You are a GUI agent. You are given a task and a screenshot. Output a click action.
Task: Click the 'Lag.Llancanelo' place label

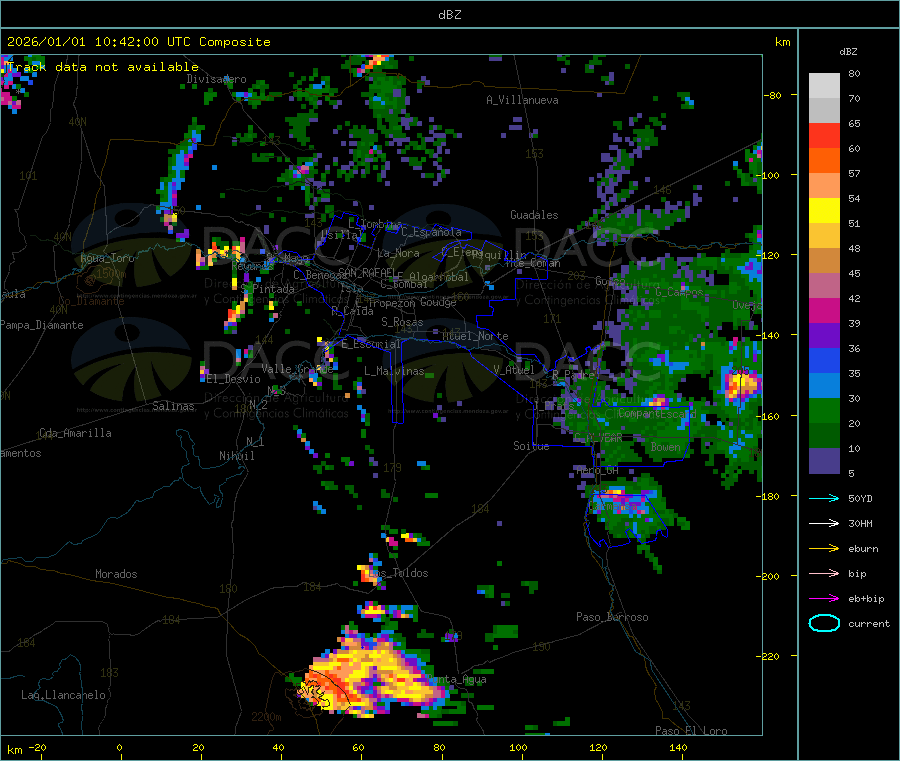pyautogui.click(x=63, y=695)
